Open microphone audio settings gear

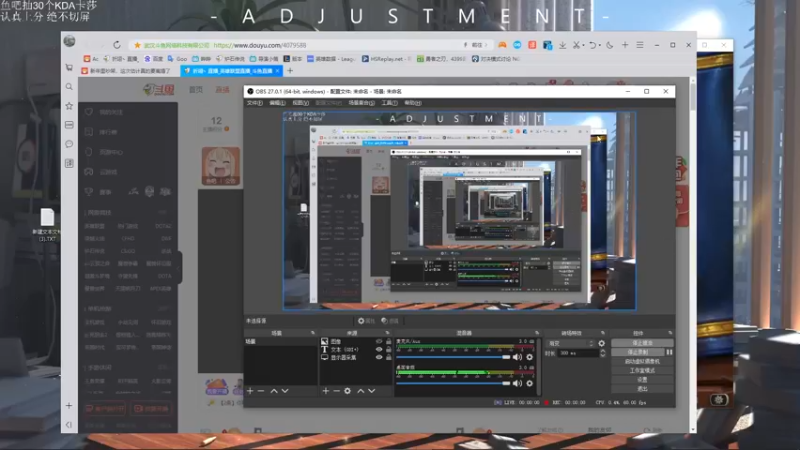tap(530, 357)
